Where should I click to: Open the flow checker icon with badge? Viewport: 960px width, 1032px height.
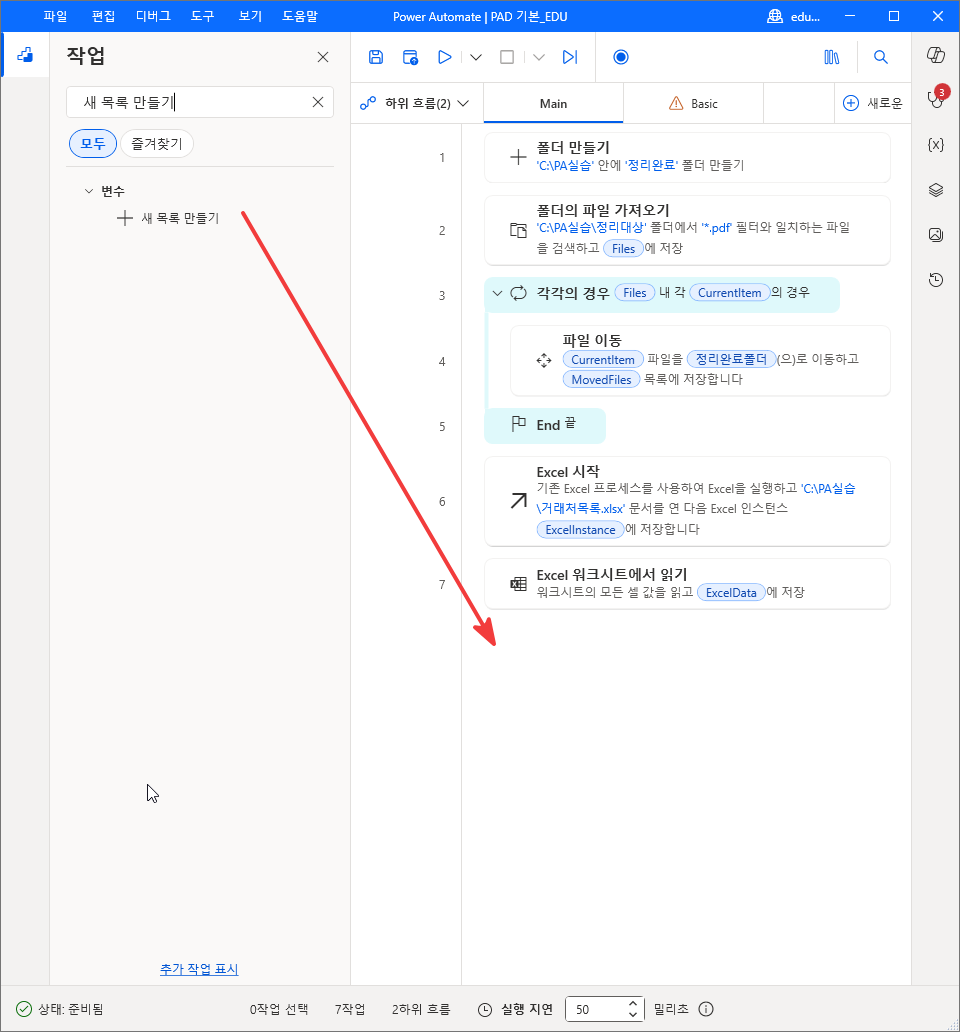click(x=936, y=98)
